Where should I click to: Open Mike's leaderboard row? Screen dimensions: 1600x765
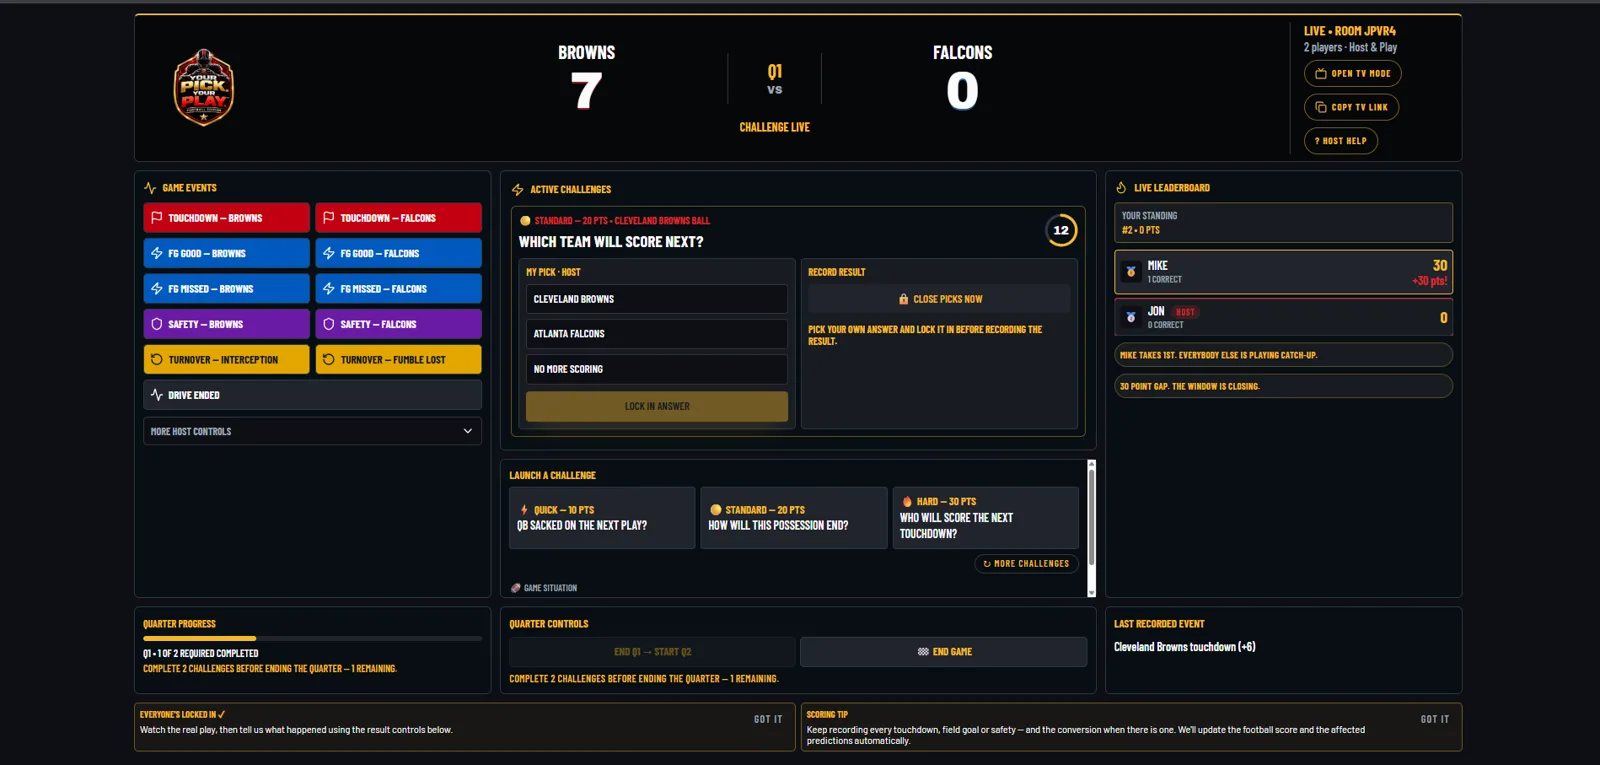1284,272
